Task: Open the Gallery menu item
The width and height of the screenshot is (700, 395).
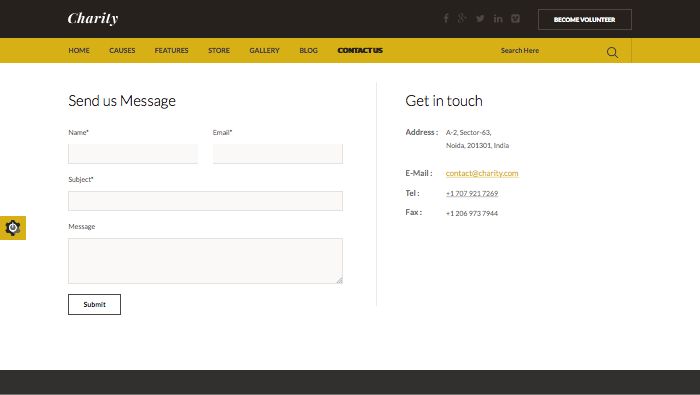Action: (x=264, y=50)
